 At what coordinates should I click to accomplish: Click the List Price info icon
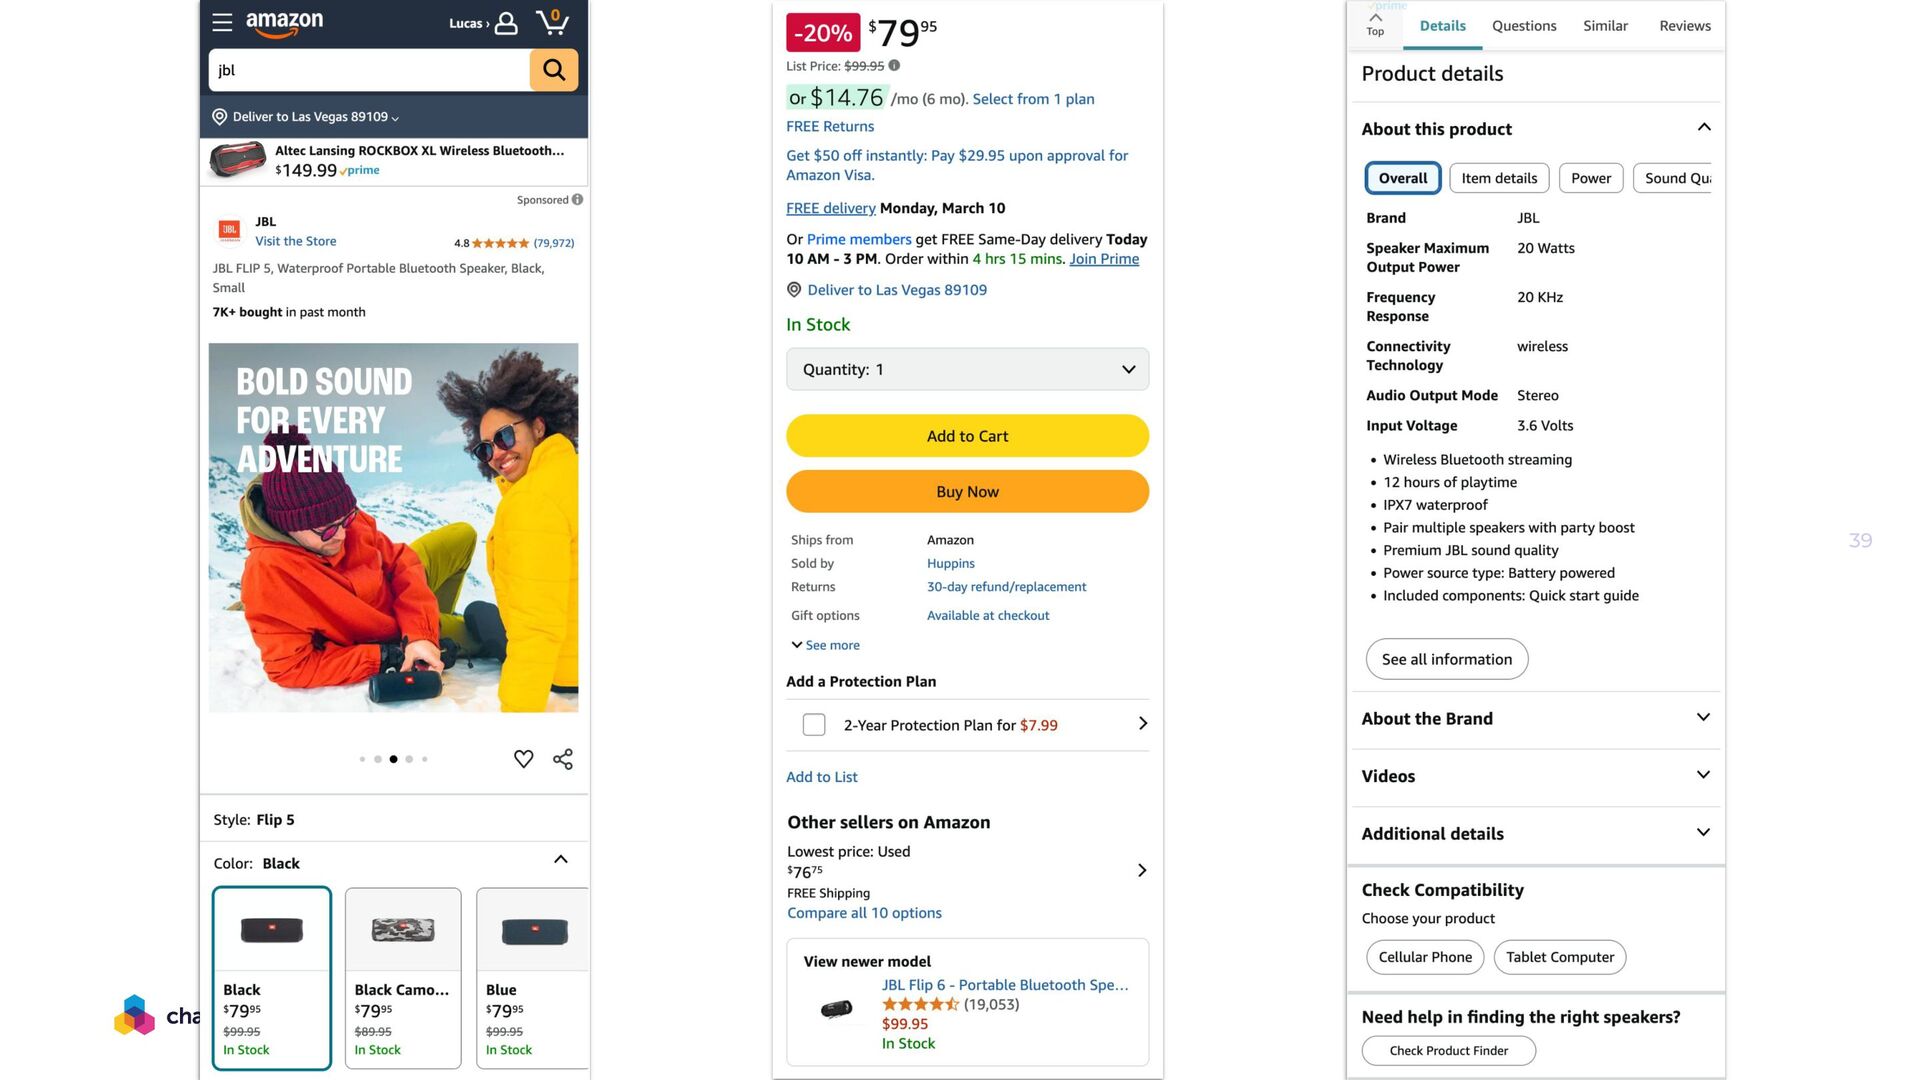point(894,66)
